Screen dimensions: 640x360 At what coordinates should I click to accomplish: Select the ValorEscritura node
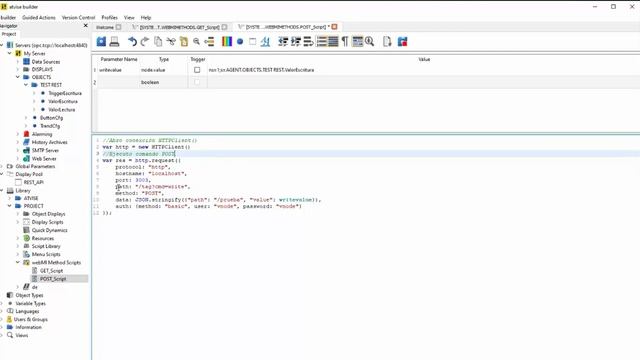click(63, 101)
